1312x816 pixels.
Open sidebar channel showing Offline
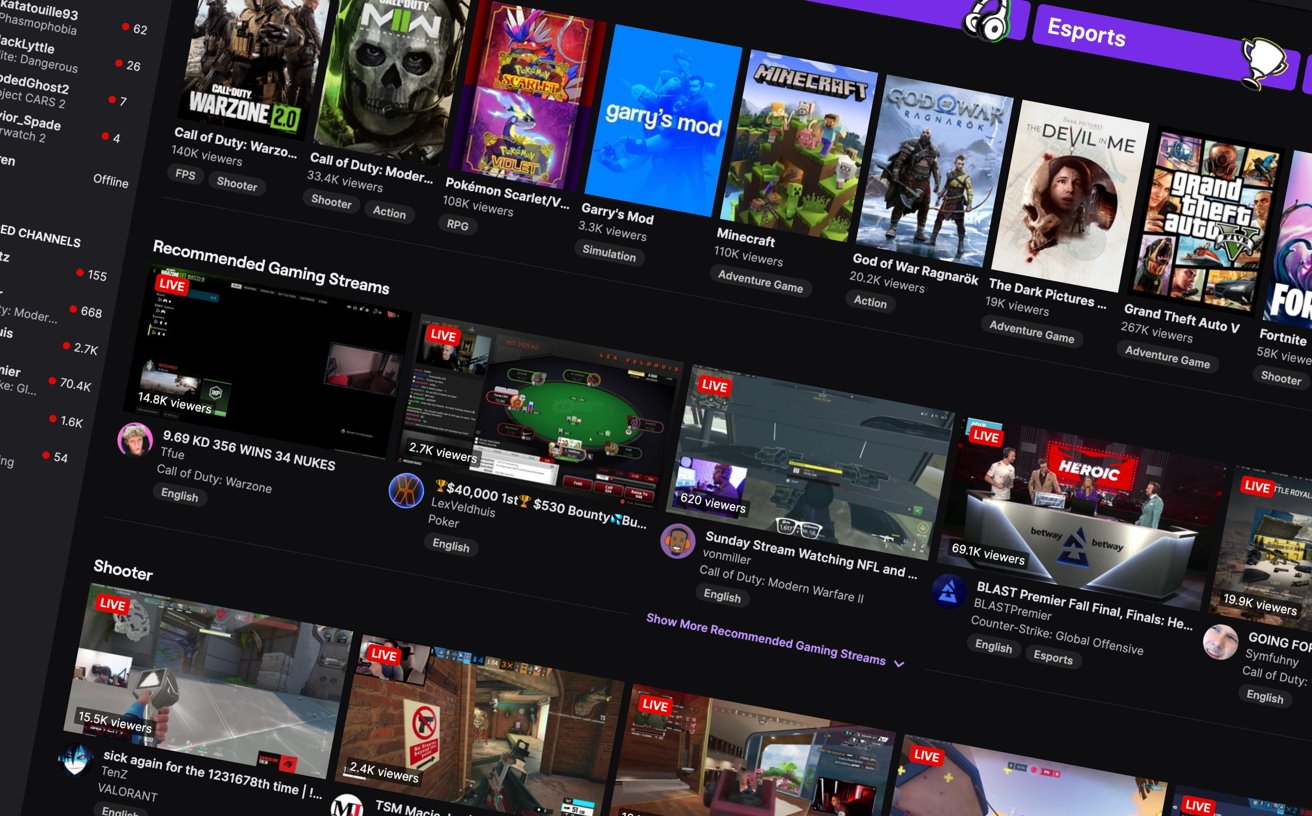[x=65, y=170]
